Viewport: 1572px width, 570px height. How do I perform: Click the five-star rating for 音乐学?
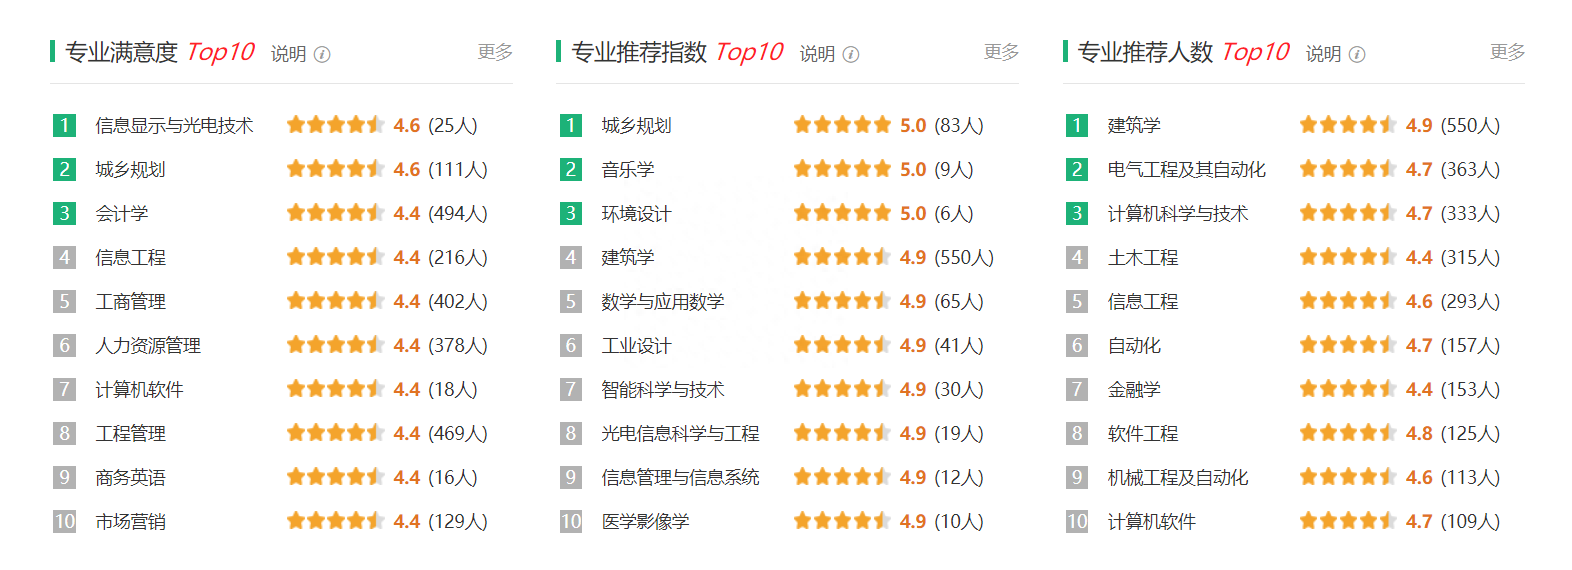842,169
